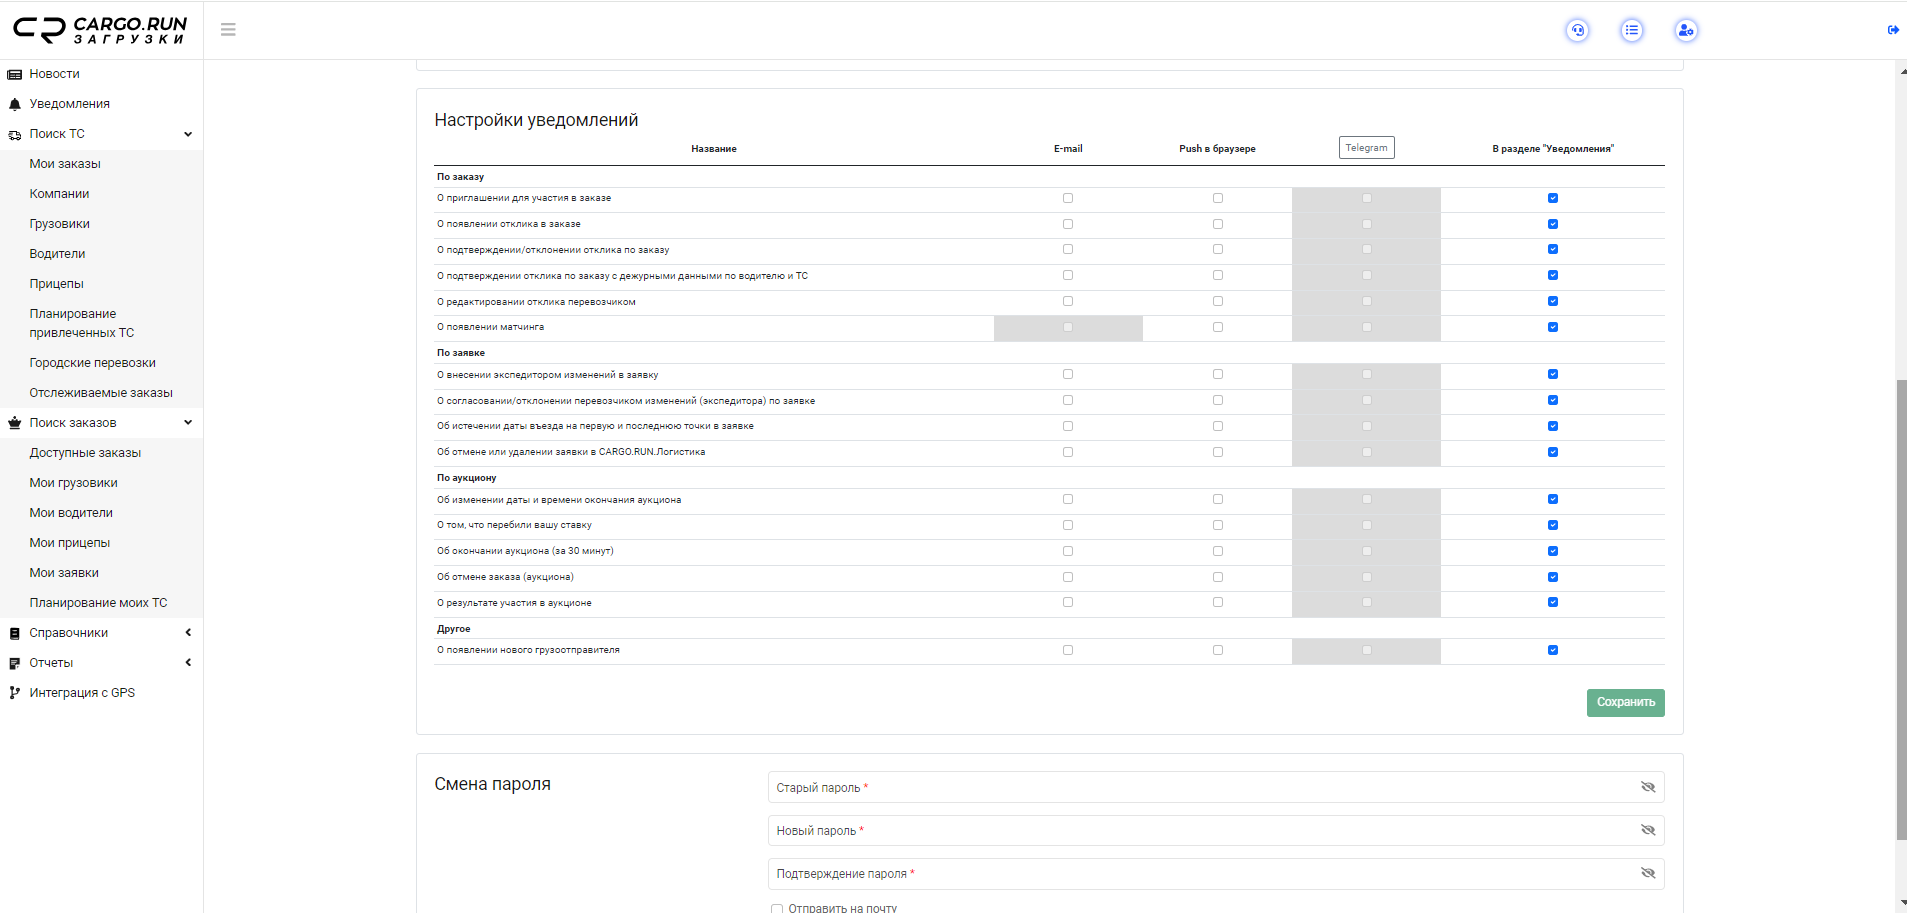Image resolution: width=1907 pixels, height=913 pixels.
Task: Open Мои прицепы
Action: (69, 543)
